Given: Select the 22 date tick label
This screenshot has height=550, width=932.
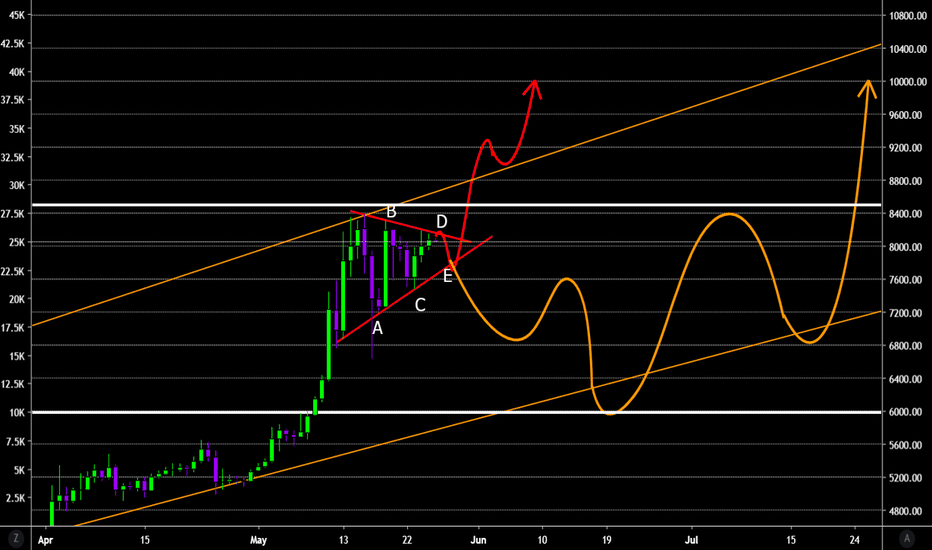Looking at the screenshot, I should [x=407, y=540].
